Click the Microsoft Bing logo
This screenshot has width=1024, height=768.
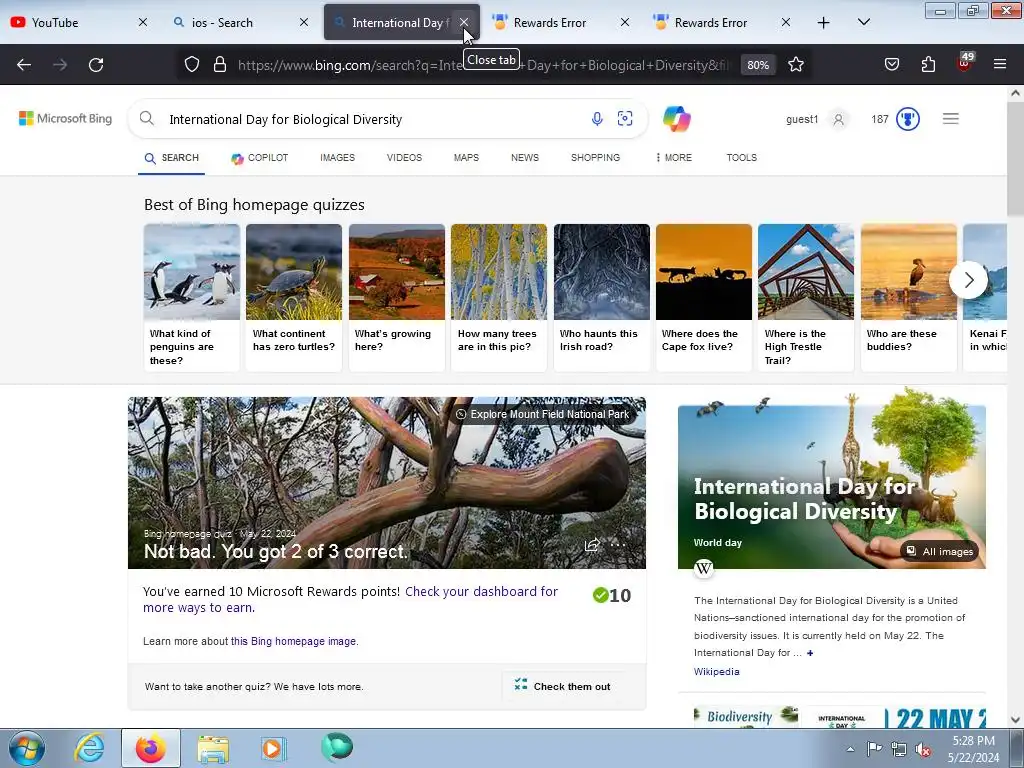click(x=65, y=118)
